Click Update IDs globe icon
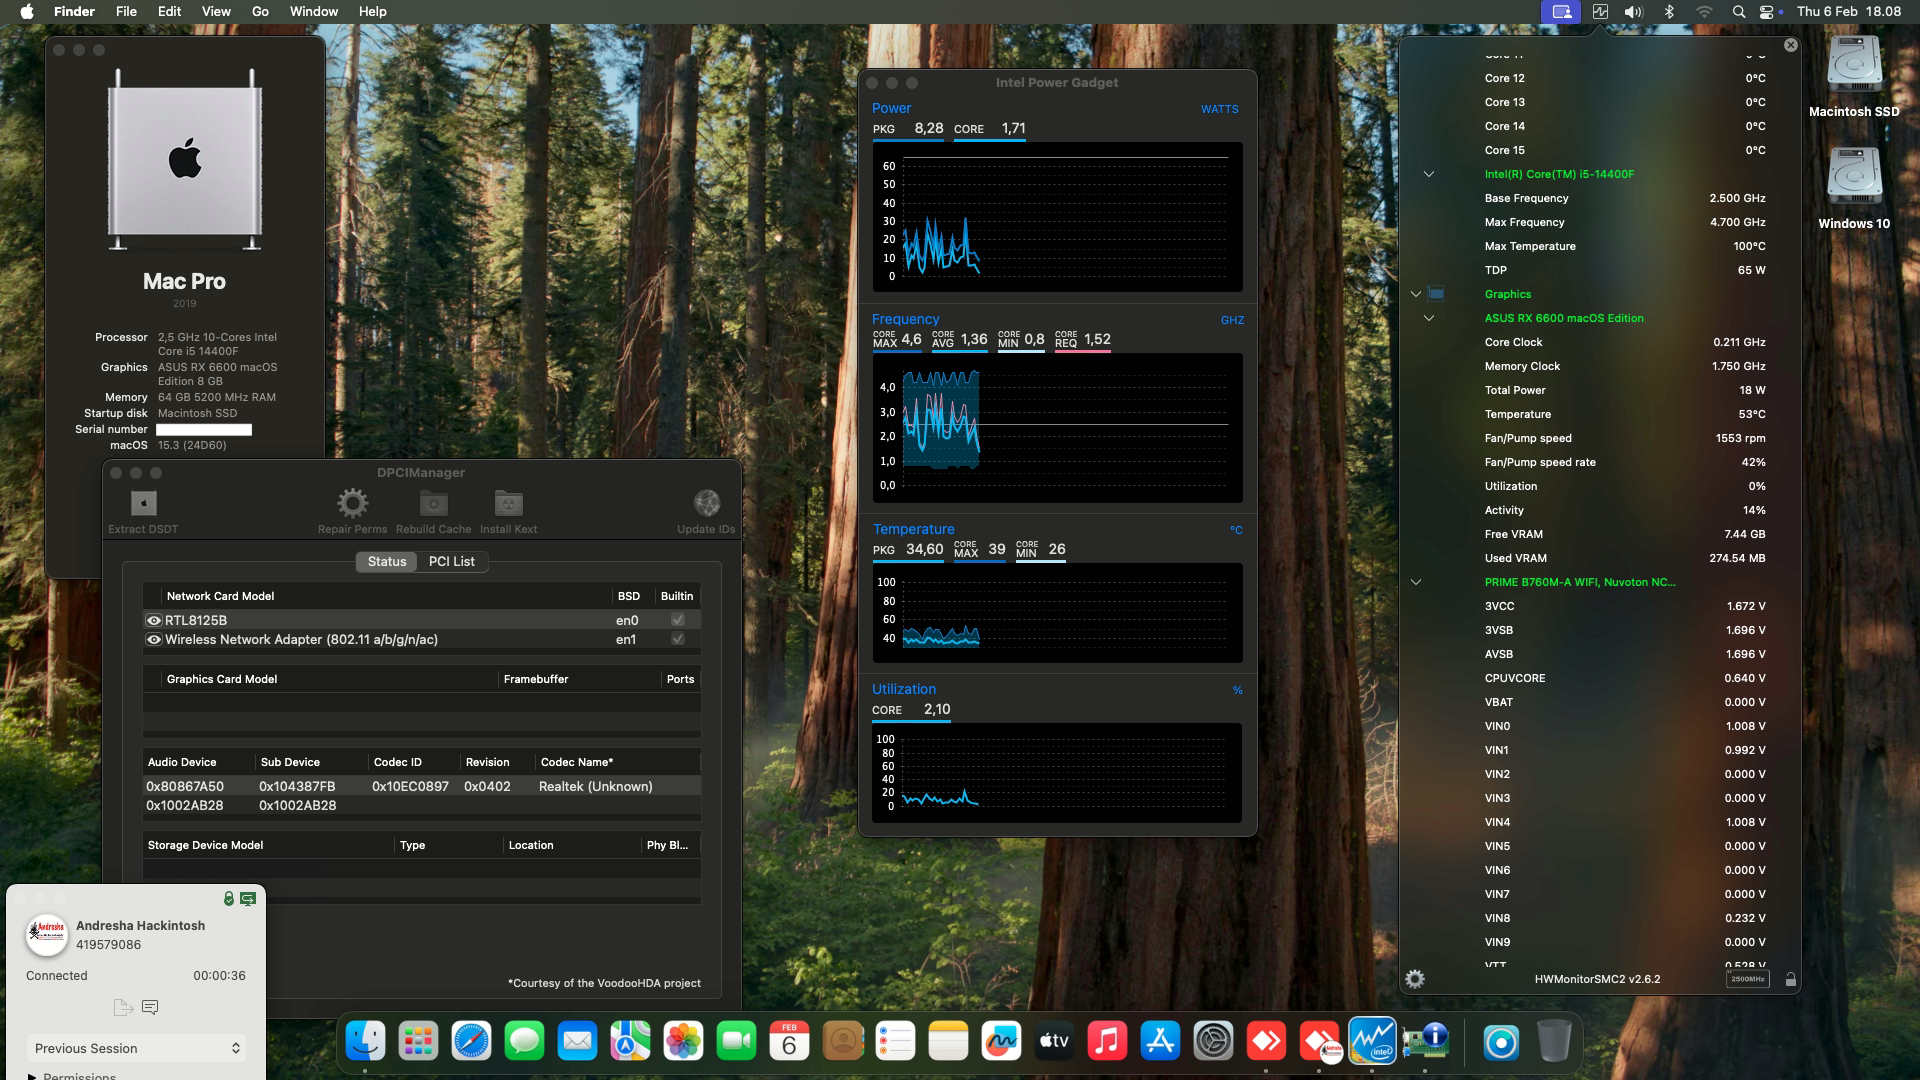Viewport: 1920px width, 1080px height. point(706,503)
